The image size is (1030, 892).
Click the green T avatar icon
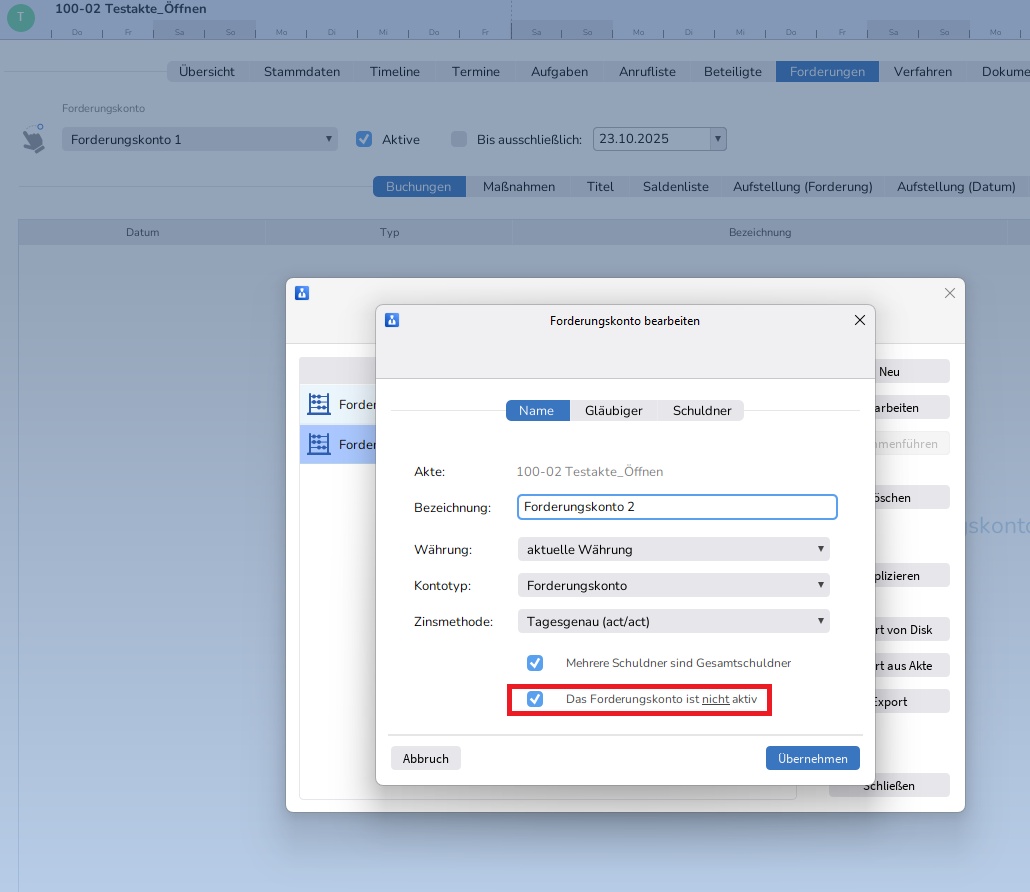20,17
